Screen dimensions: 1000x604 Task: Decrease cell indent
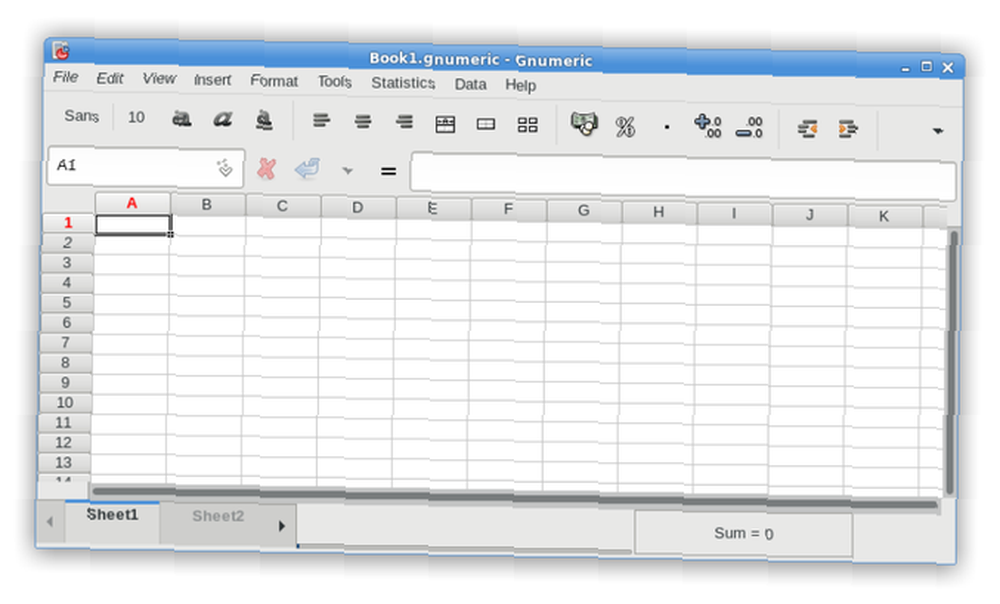[x=807, y=129]
